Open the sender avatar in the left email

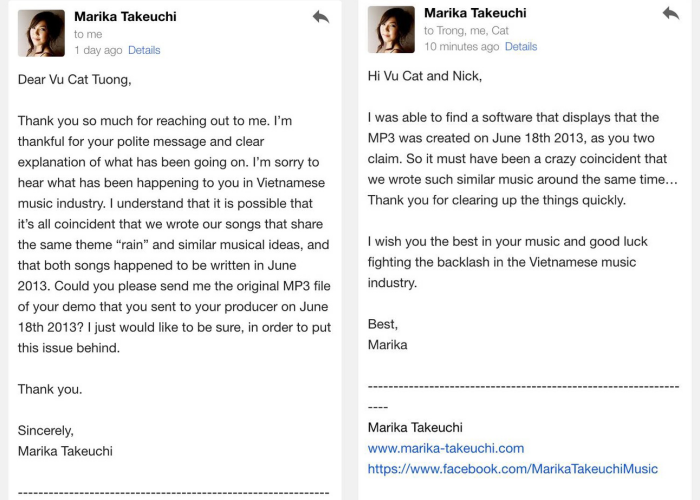click(42, 32)
